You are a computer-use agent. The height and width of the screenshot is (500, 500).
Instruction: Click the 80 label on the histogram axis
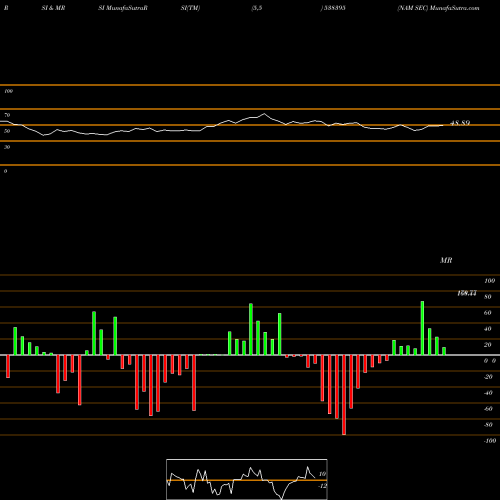[x=488, y=297]
